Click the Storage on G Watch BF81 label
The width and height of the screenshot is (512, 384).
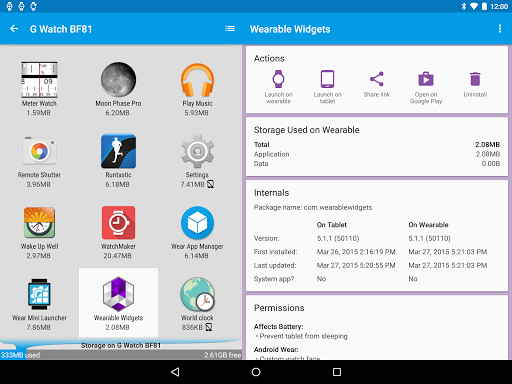coord(121,345)
